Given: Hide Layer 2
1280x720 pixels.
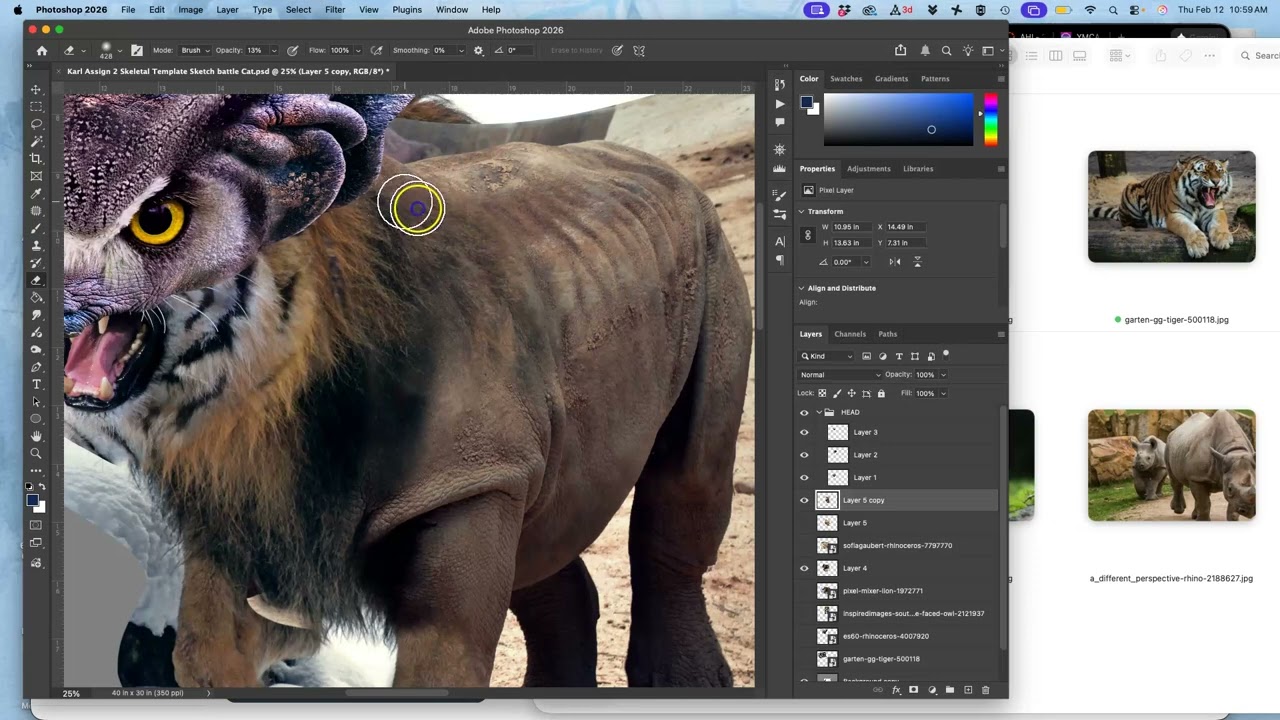Looking at the screenshot, I should (x=804, y=455).
